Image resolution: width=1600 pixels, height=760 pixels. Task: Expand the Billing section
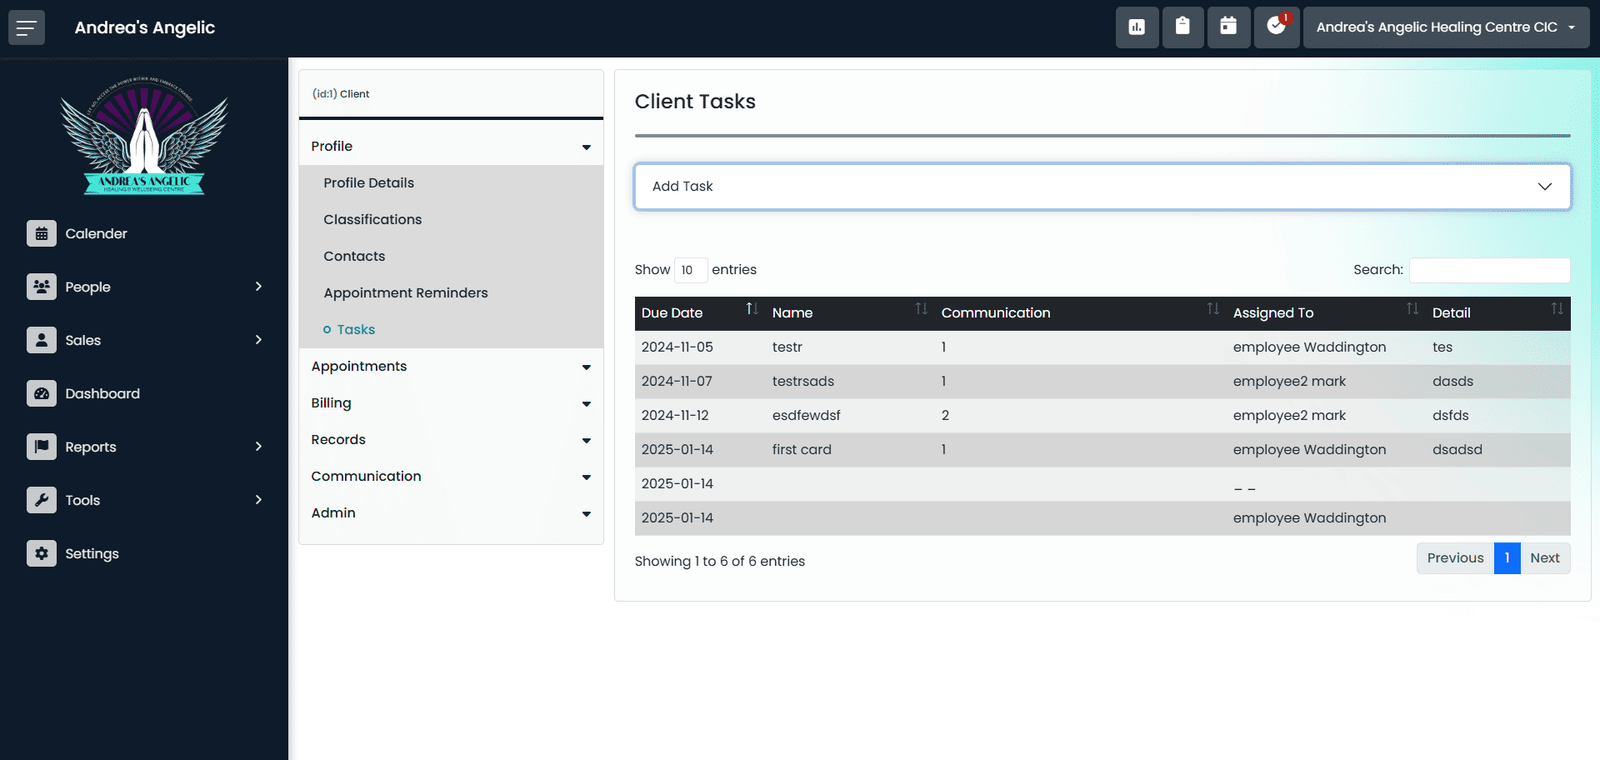451,403
